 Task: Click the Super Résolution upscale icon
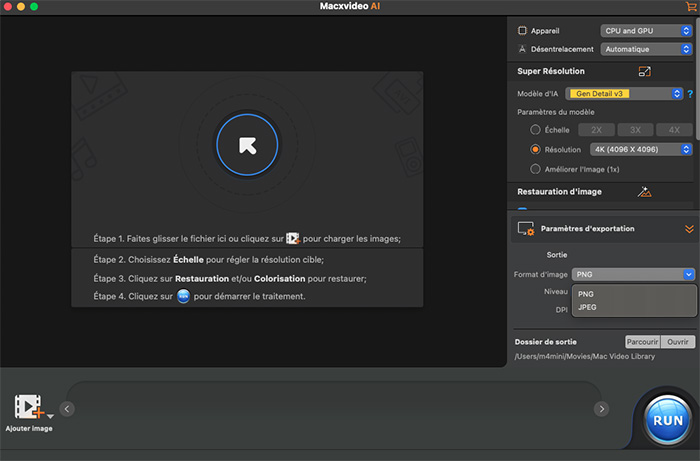pos(645,71)
